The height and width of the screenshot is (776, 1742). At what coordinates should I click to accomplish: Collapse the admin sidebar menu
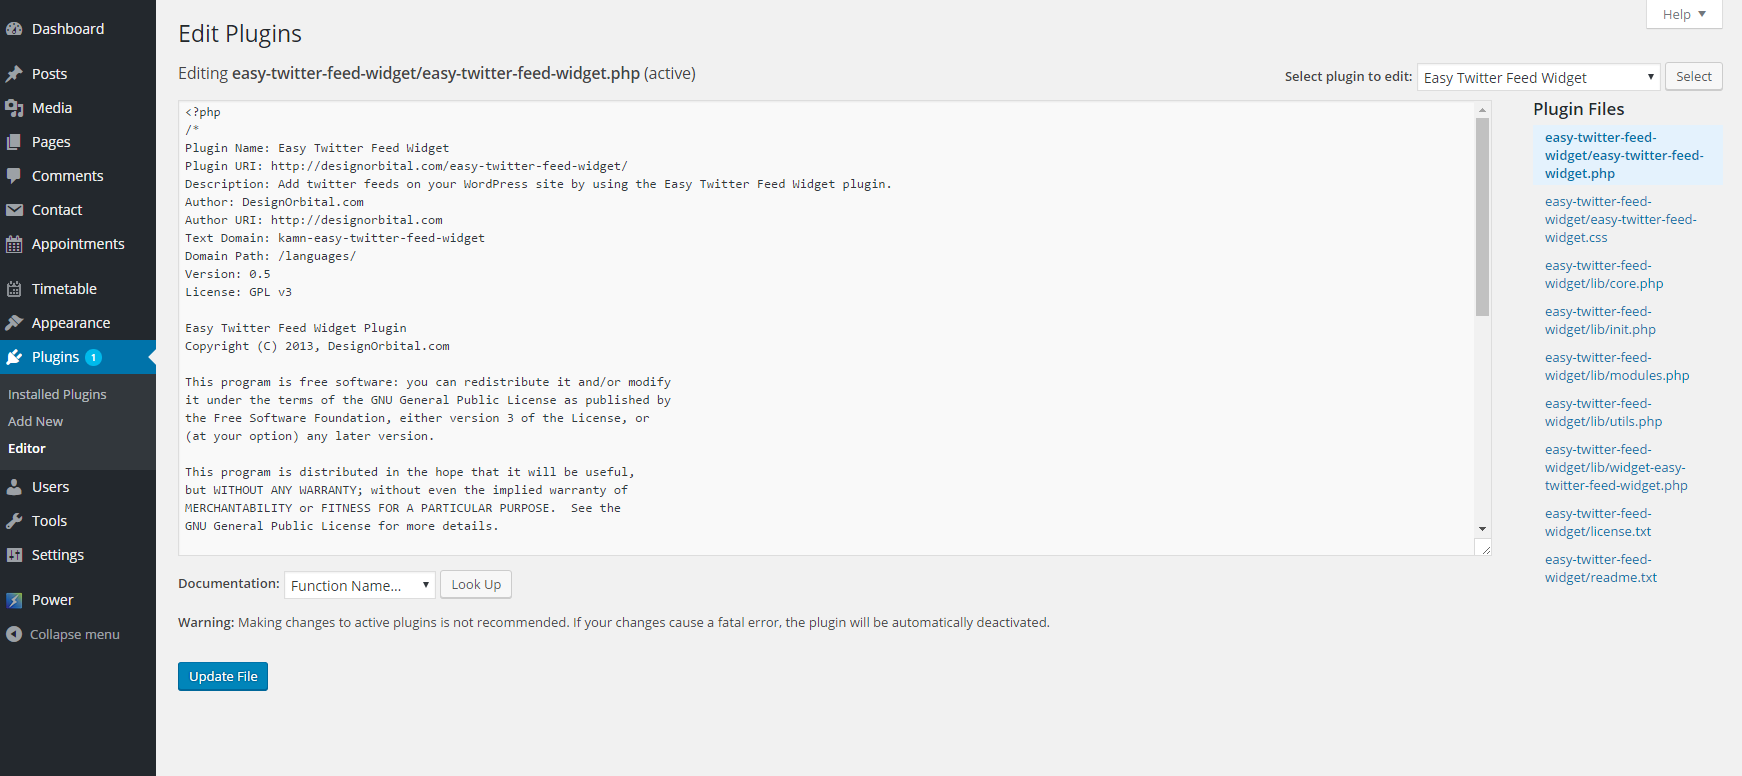click(15, 633)
